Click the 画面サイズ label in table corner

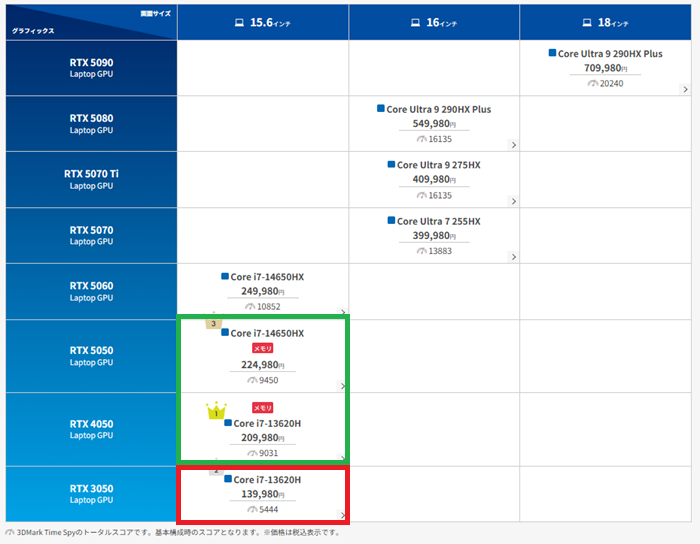pyautogui.click(x=155, y=14)
